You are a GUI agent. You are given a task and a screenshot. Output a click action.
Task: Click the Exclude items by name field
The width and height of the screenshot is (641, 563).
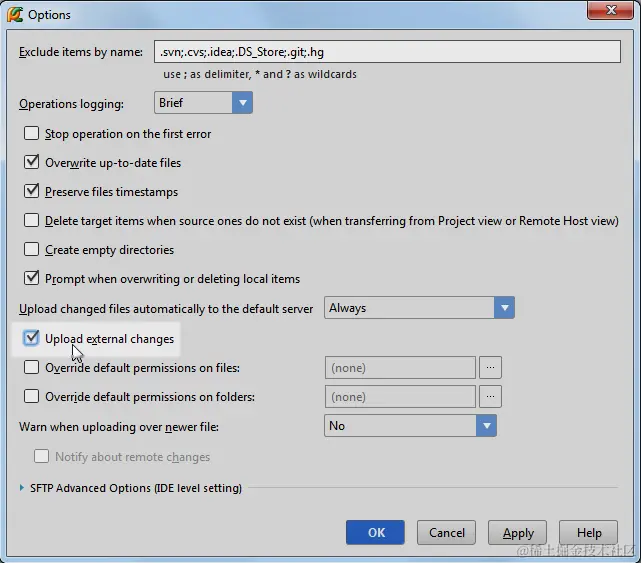[x=387, y=52]
